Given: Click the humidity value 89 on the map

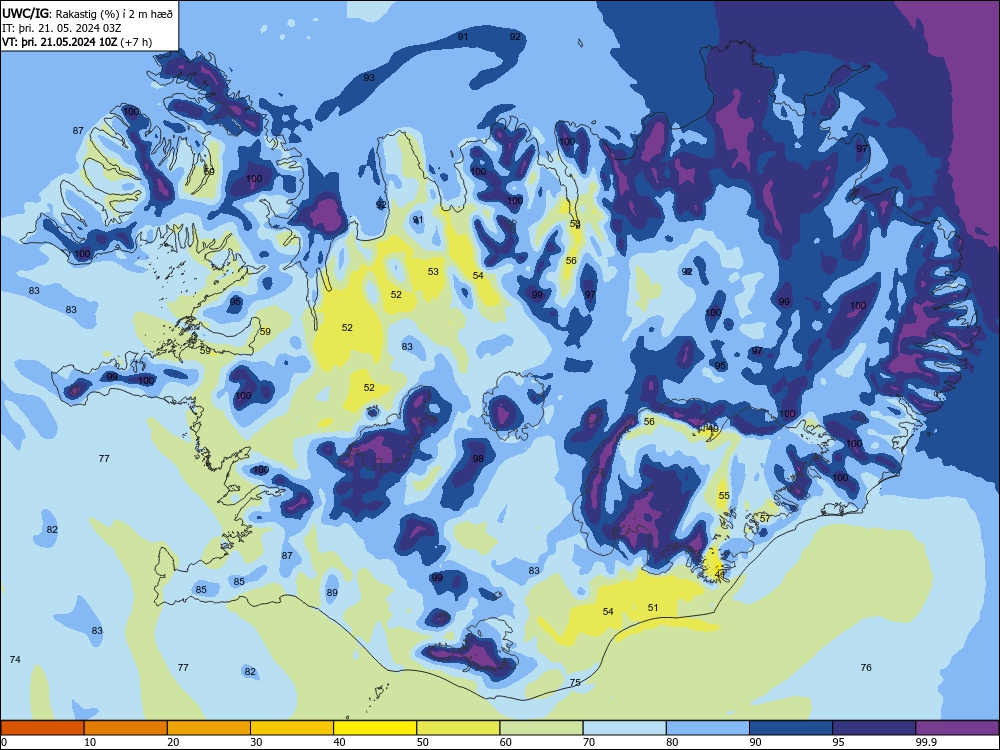Looking at the screenshot, I should [332, 592].
